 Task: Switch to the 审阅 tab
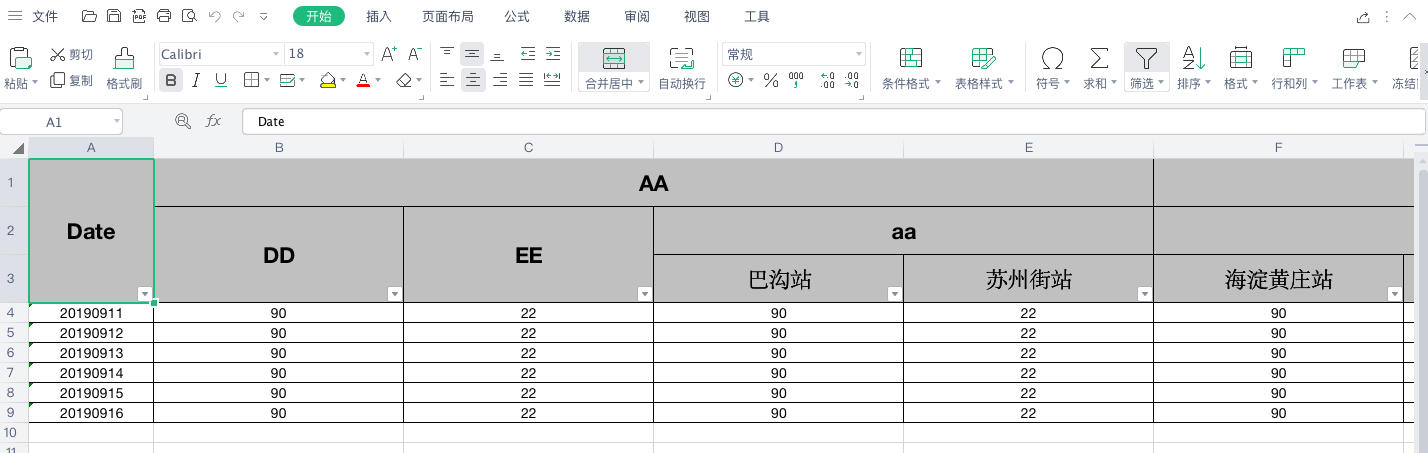[637, 17]
